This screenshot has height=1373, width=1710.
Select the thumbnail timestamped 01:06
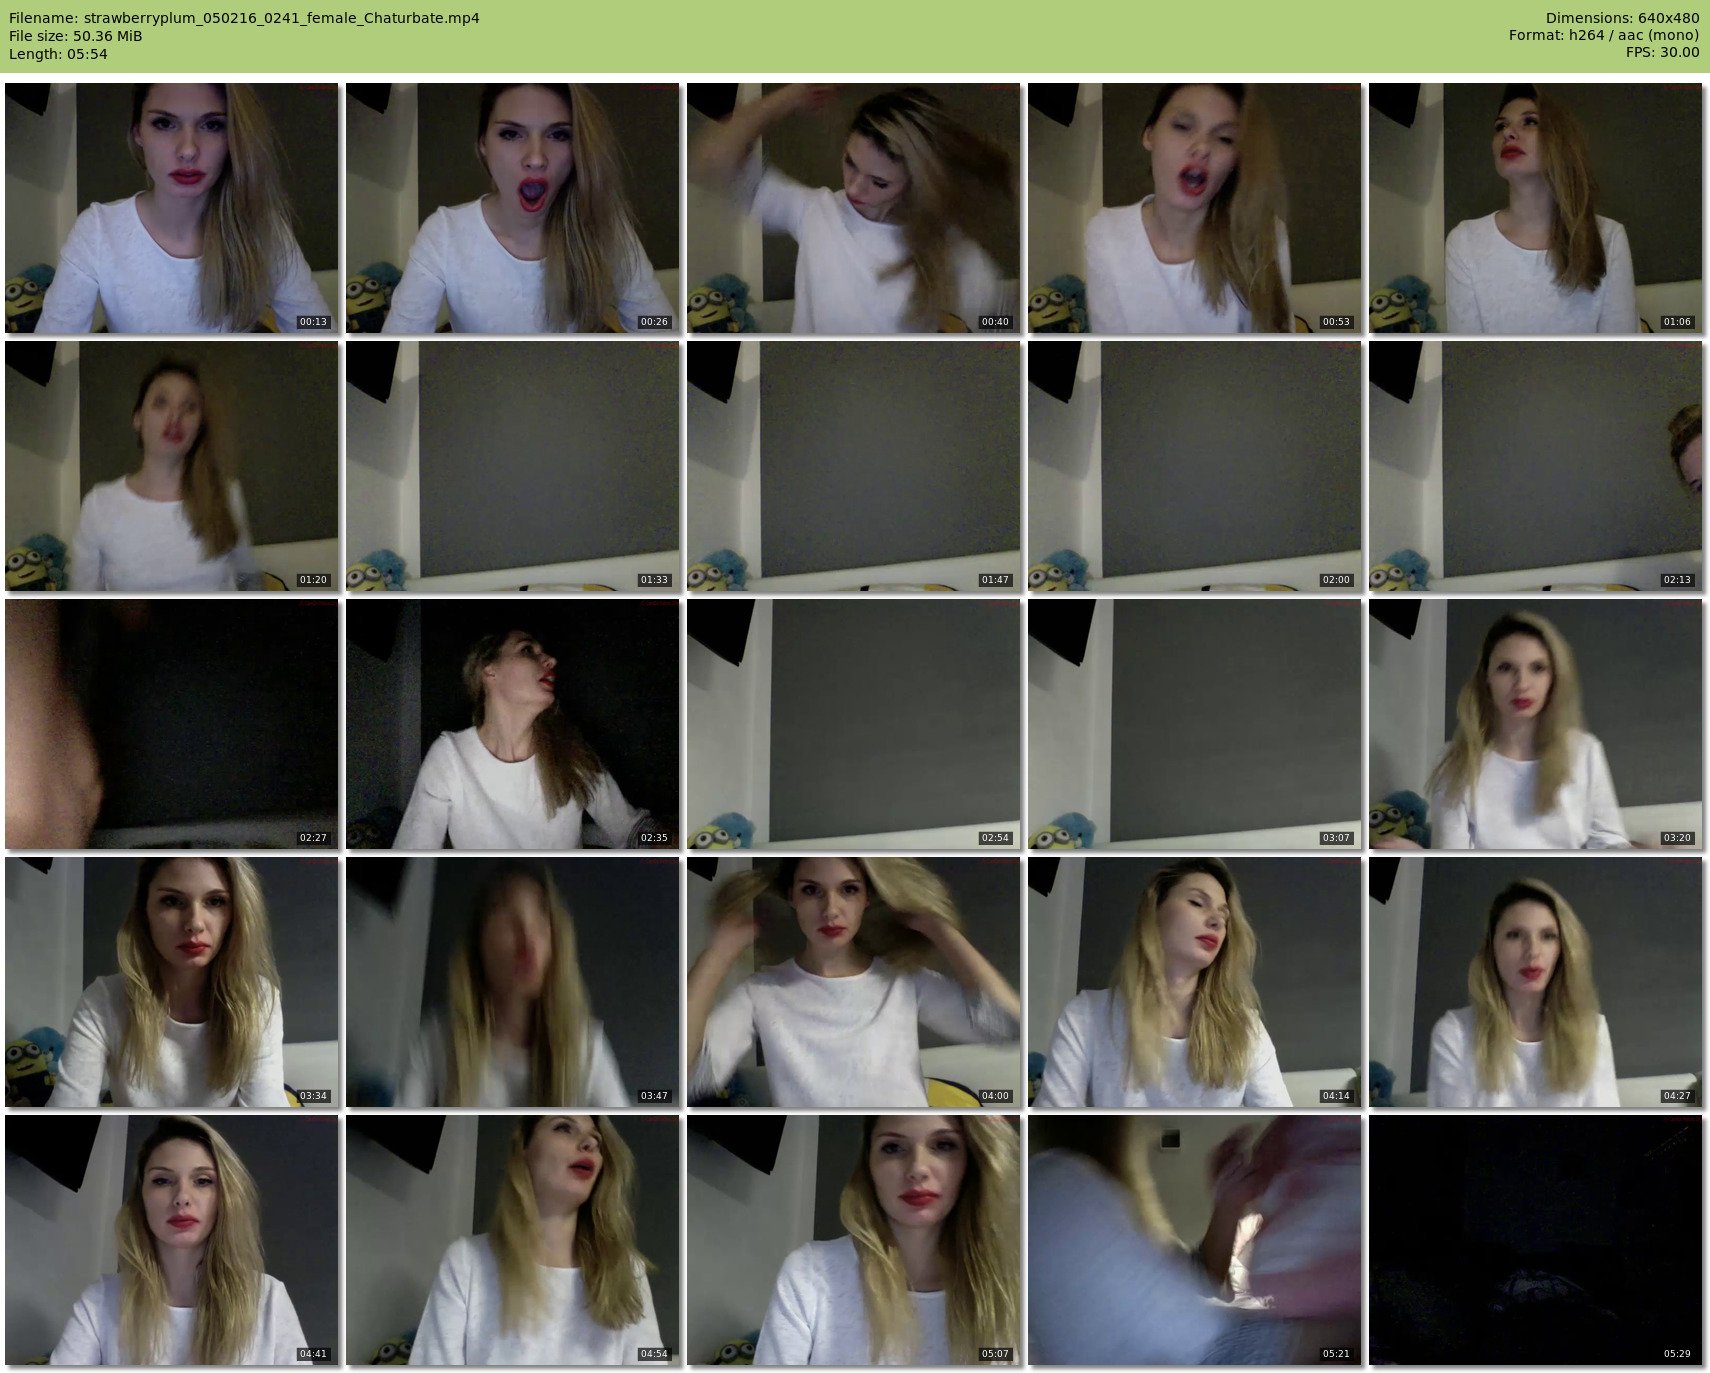coord(1536,208)
